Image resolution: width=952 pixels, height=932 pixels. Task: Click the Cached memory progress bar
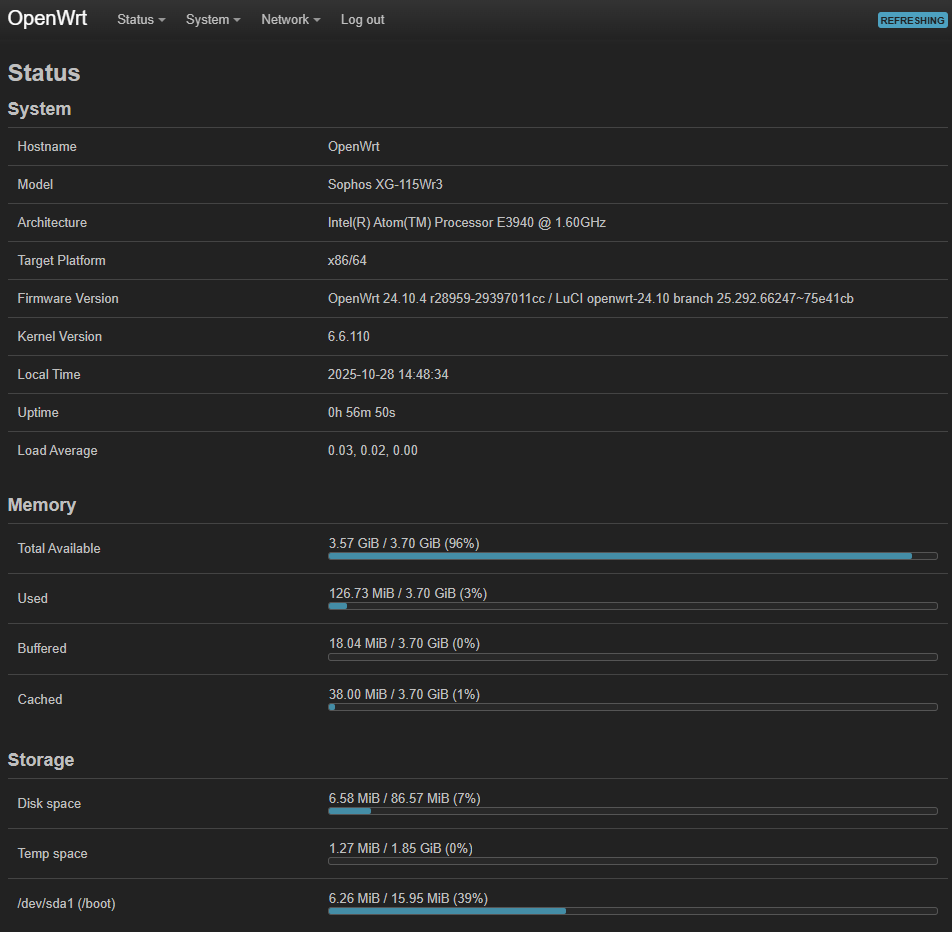coord(632,706)
